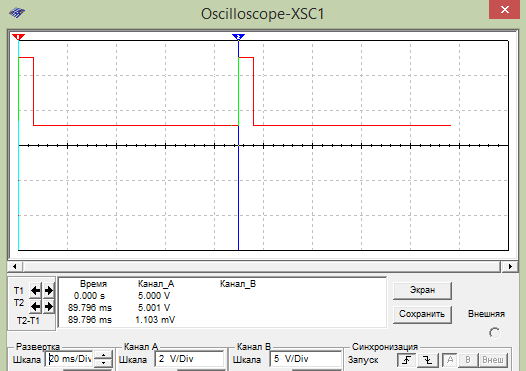Screen dimensions: 526x371
Task: Select the red T1 cursor marker
Action: pyautogui.click(x=18, y=37)
